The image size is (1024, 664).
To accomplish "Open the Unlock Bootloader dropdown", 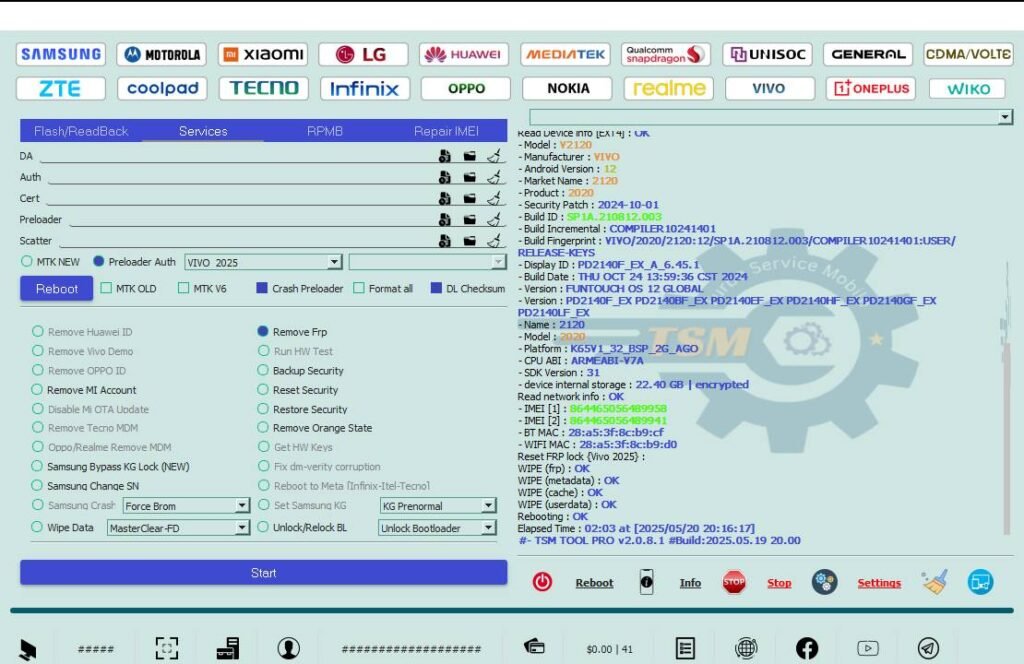I will [x=437, y=528].
